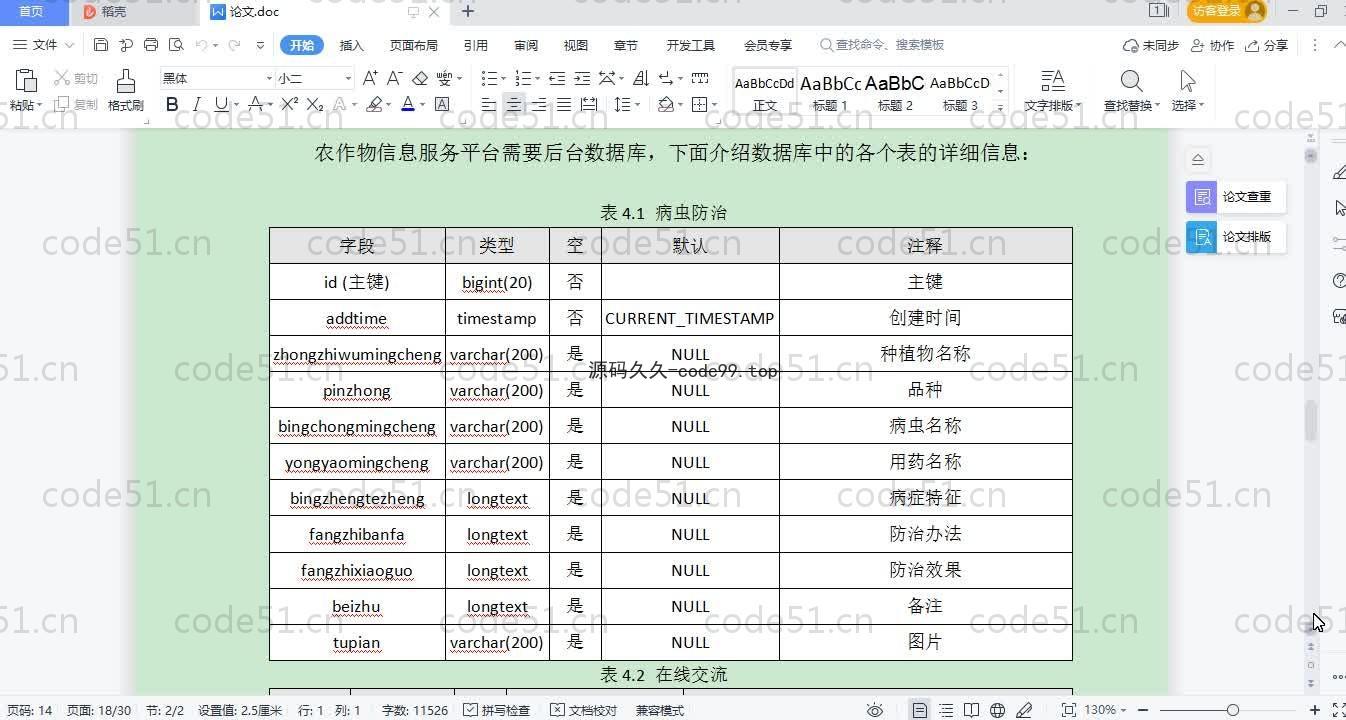
Task: Decrease font size with A- icon
Action: point(395,78)
